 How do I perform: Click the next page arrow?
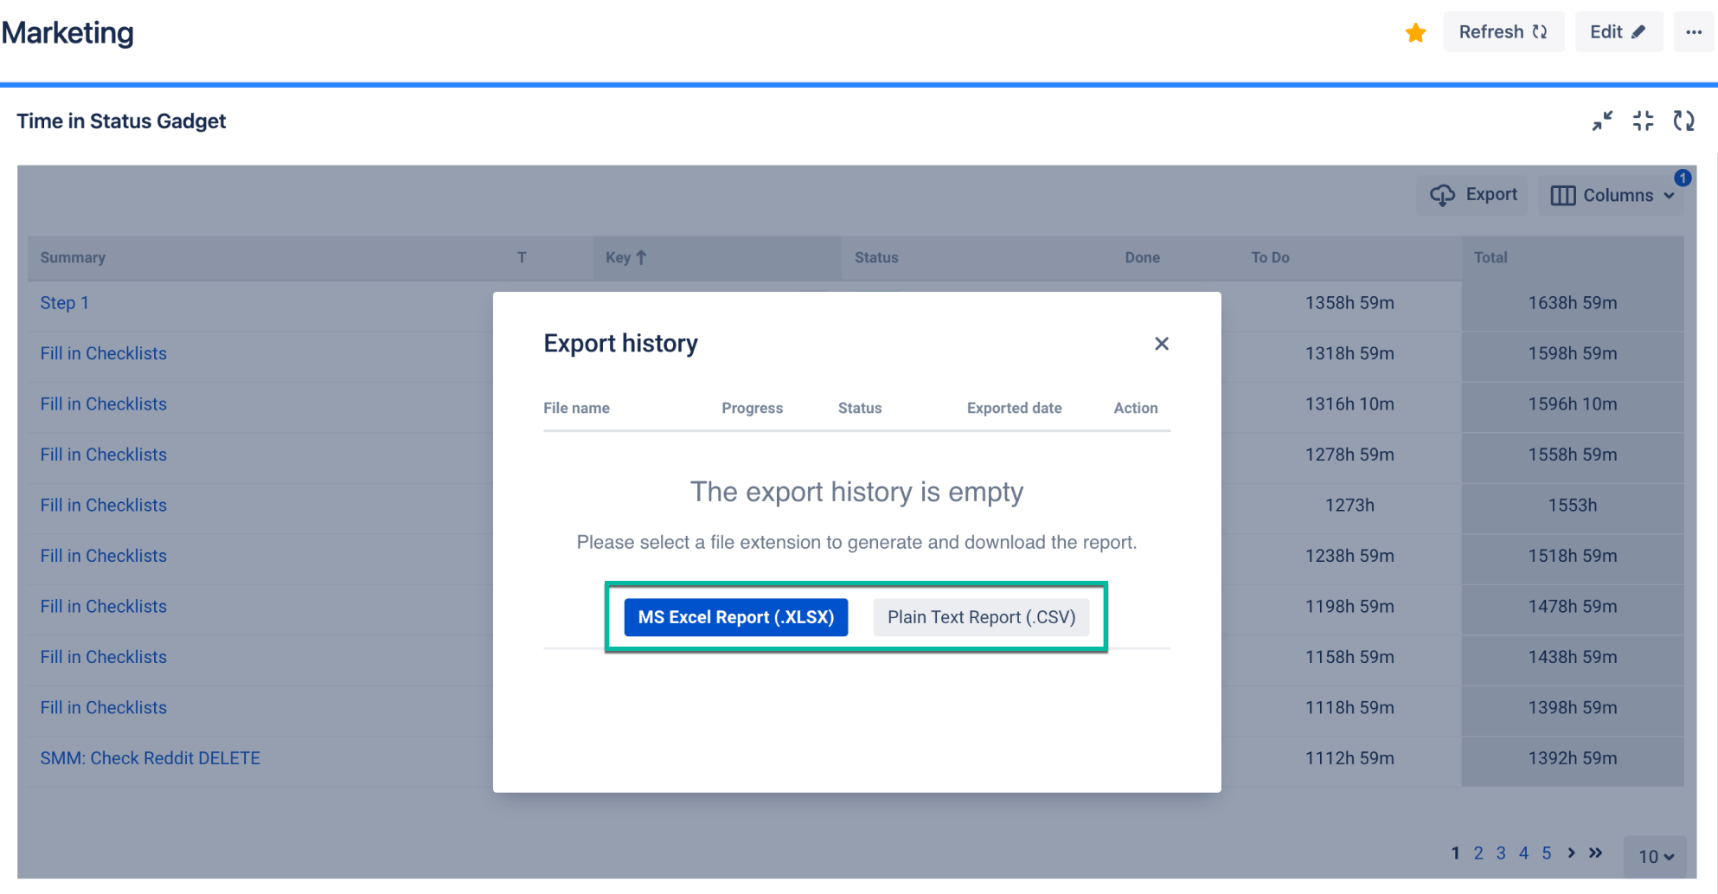[x=1571, y=853]
